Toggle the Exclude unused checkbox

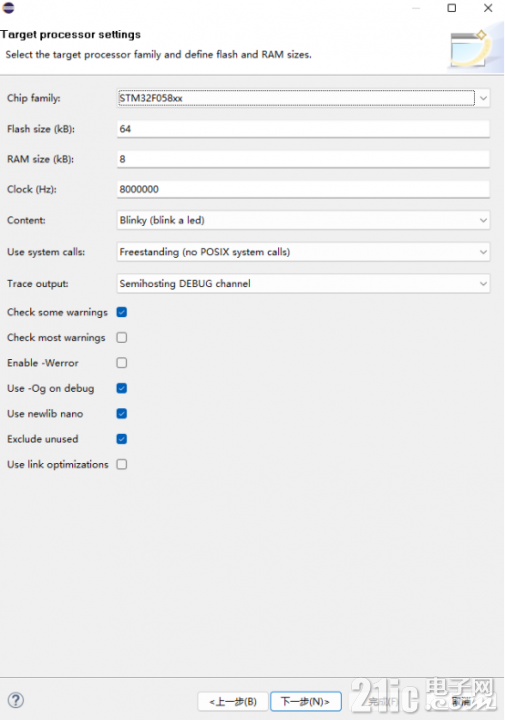click(122, 439)
